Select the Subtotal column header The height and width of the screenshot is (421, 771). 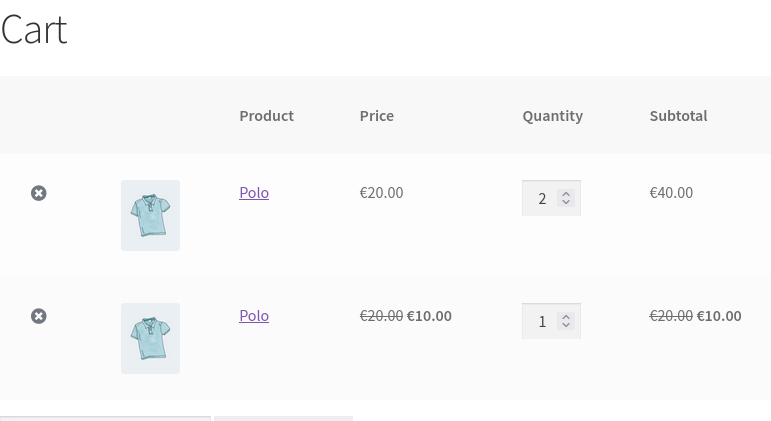pos(679,116)
